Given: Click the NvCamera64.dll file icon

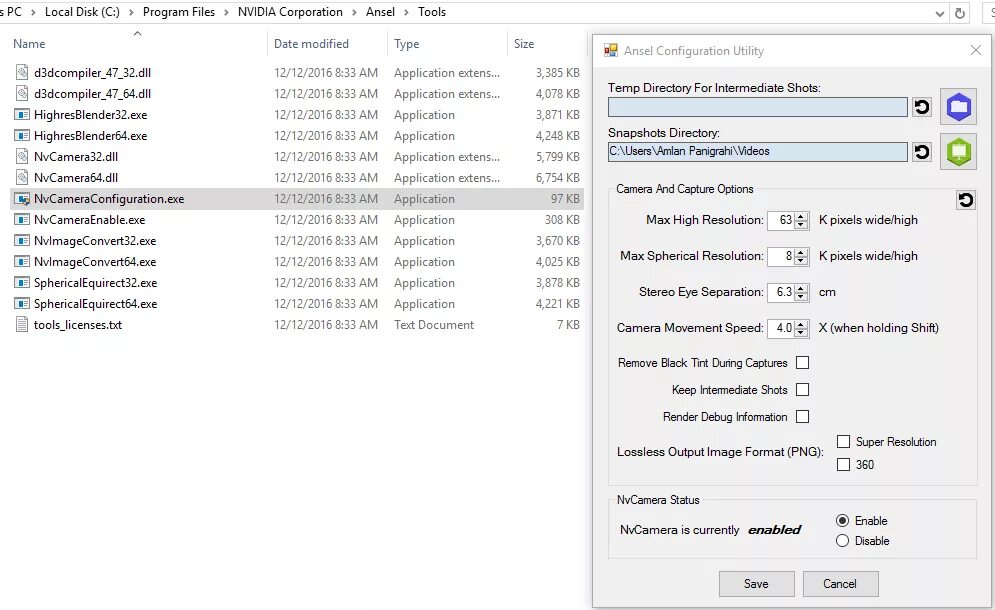Looking at the screenshot, I should click(x=22, y=177).
